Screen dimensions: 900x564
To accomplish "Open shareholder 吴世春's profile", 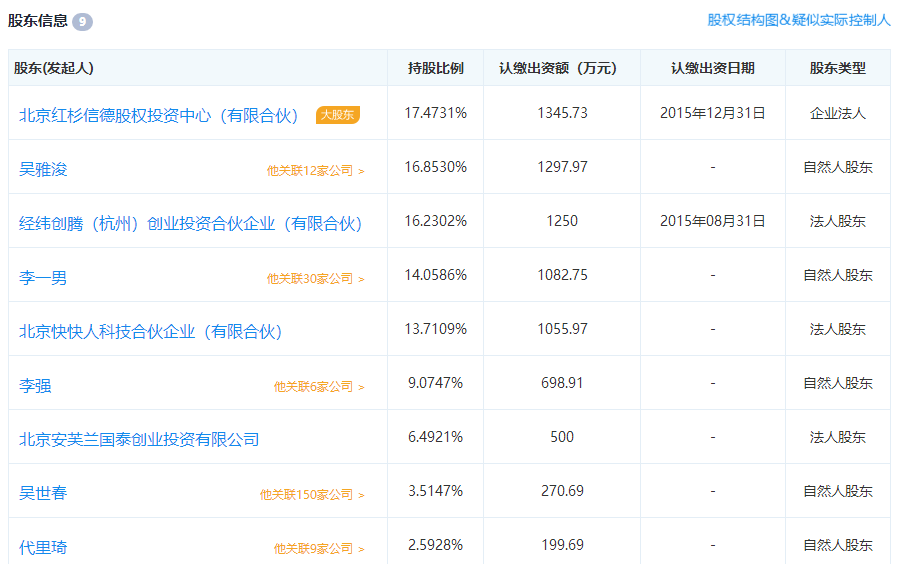I will coord(43,493).
